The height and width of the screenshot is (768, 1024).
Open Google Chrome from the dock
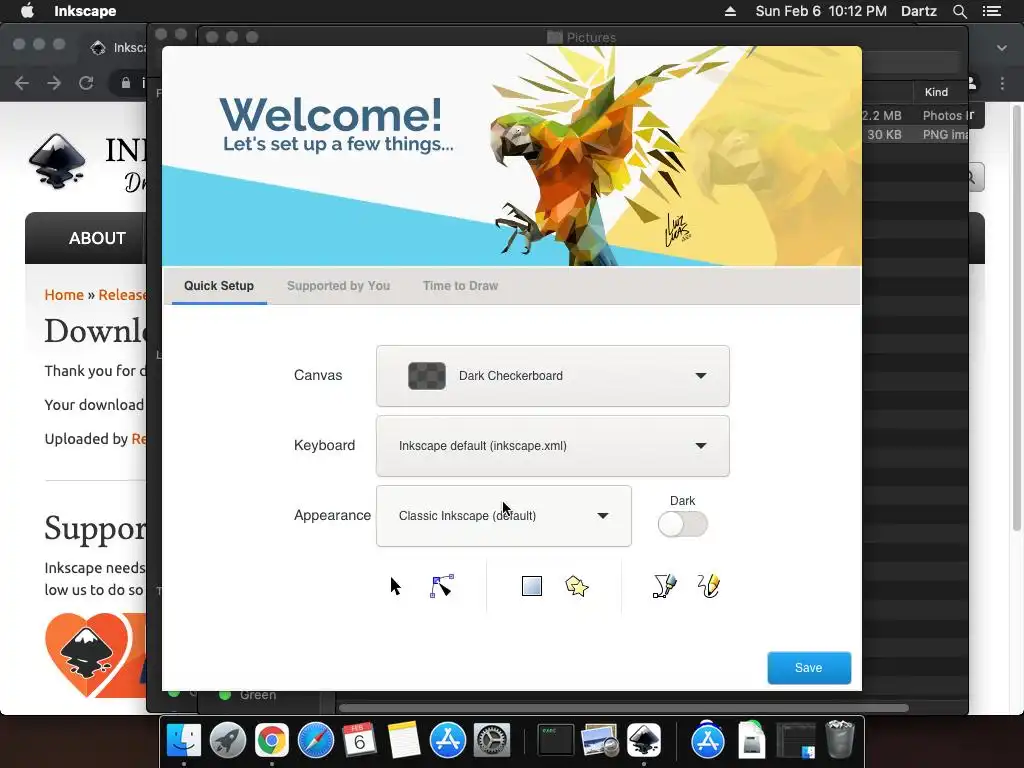pyautogui.click(x=272, y=740)
